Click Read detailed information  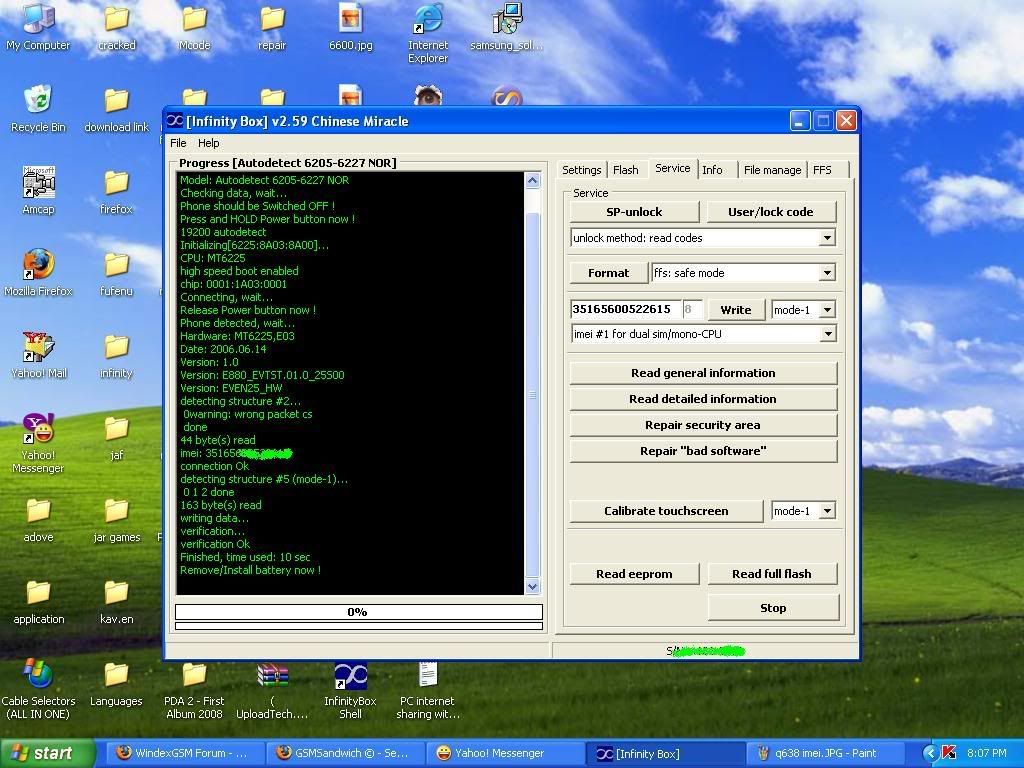coord(703,399)
